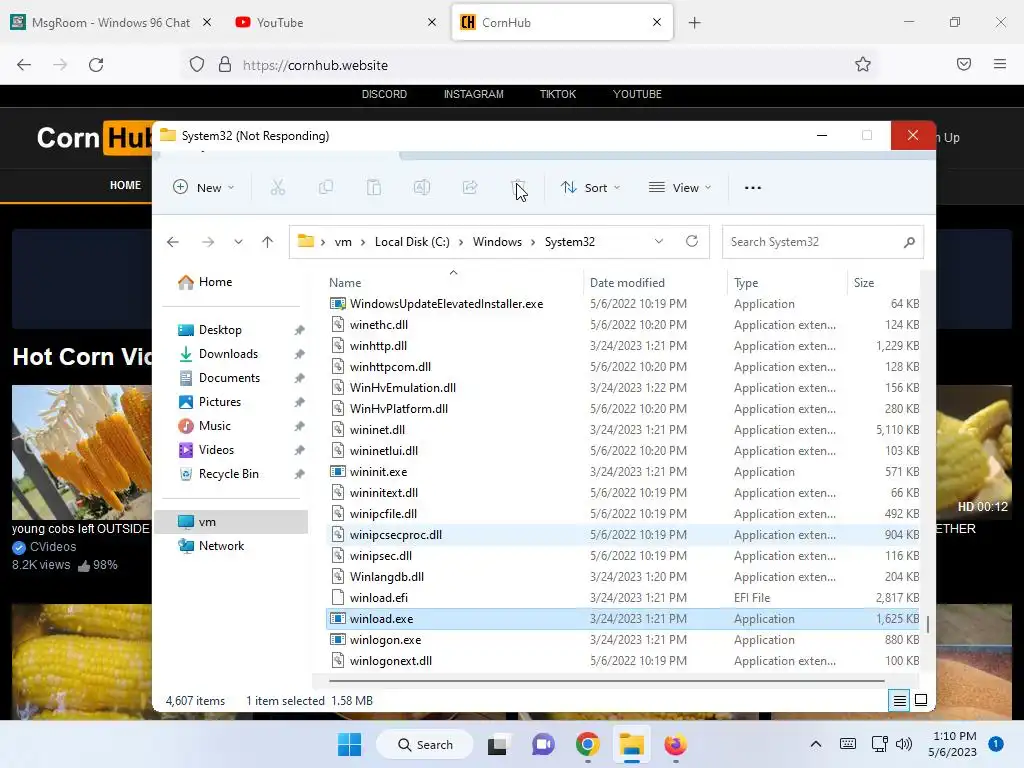Open Recycle Bin in the navigation pane
Viewport: 1024px width, 768px height.
(x=228, y=474)
